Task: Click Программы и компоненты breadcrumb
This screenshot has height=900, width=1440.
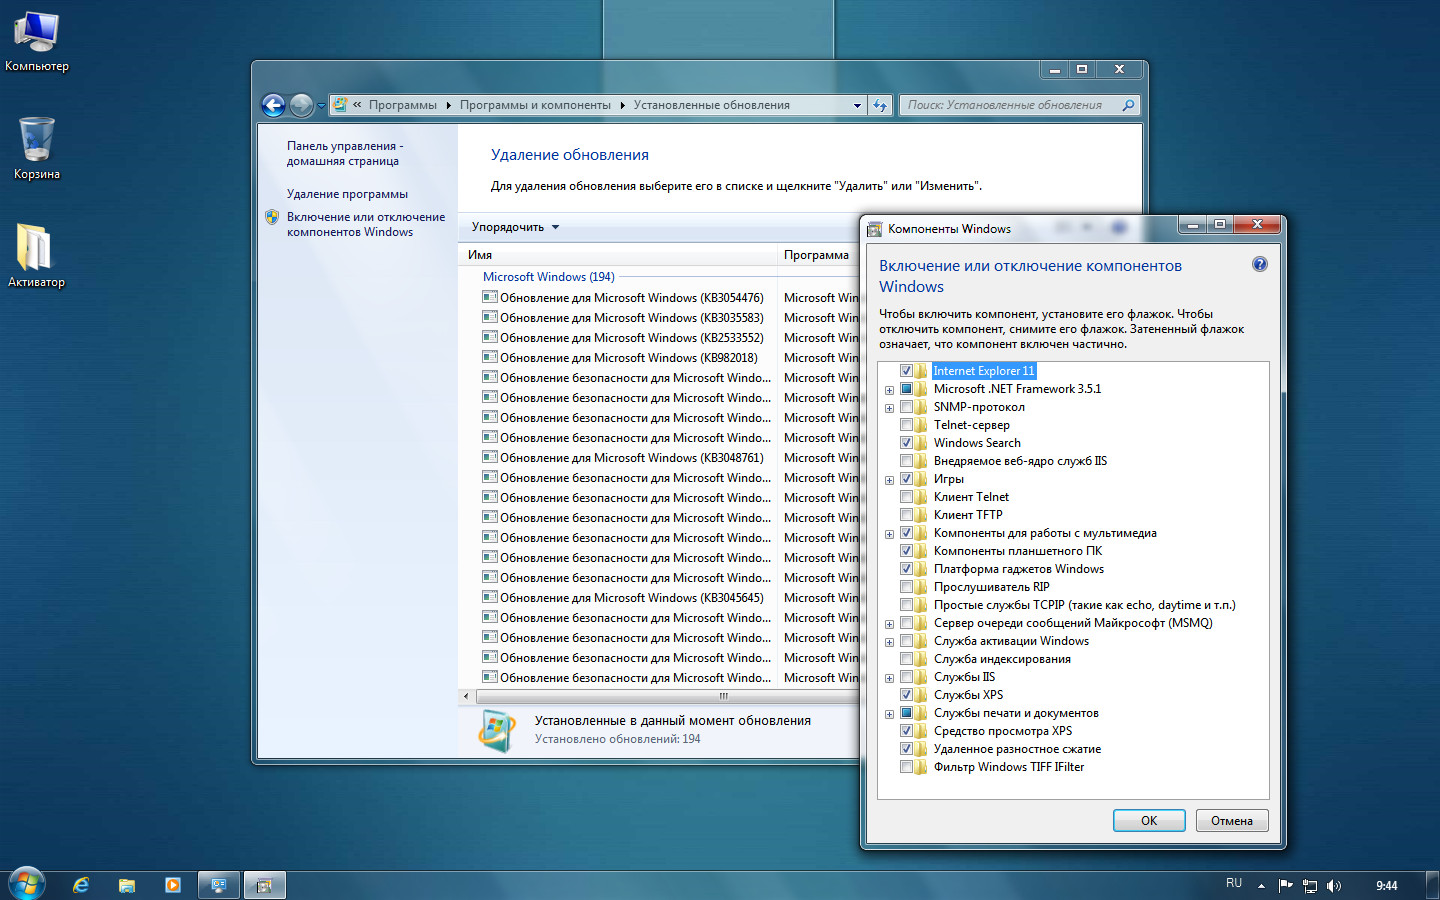Action: [535, 105]
